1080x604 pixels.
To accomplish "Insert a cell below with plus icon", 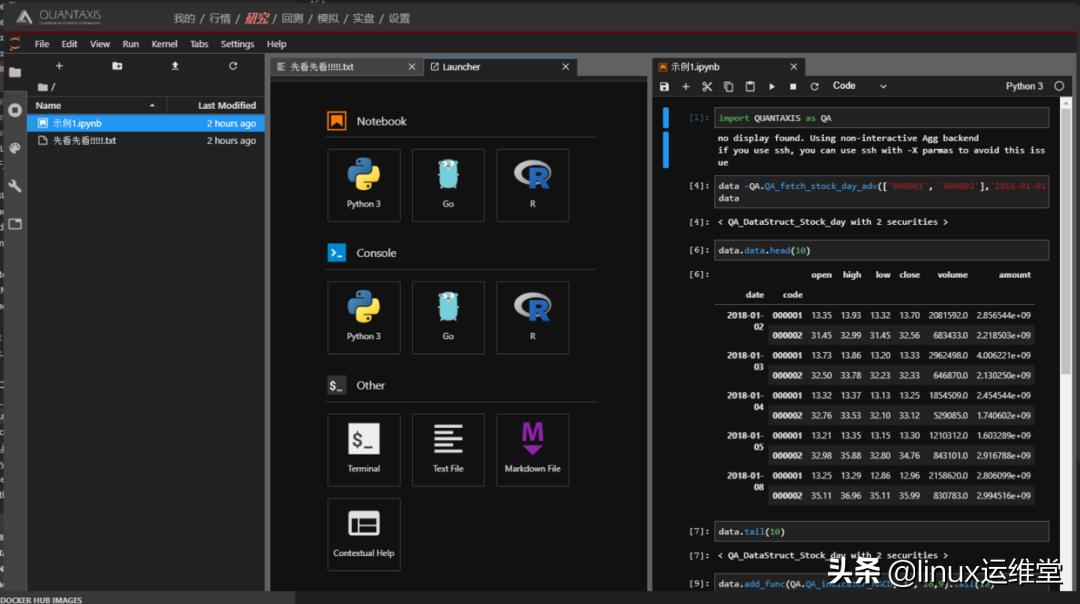I will coord(685,86).
